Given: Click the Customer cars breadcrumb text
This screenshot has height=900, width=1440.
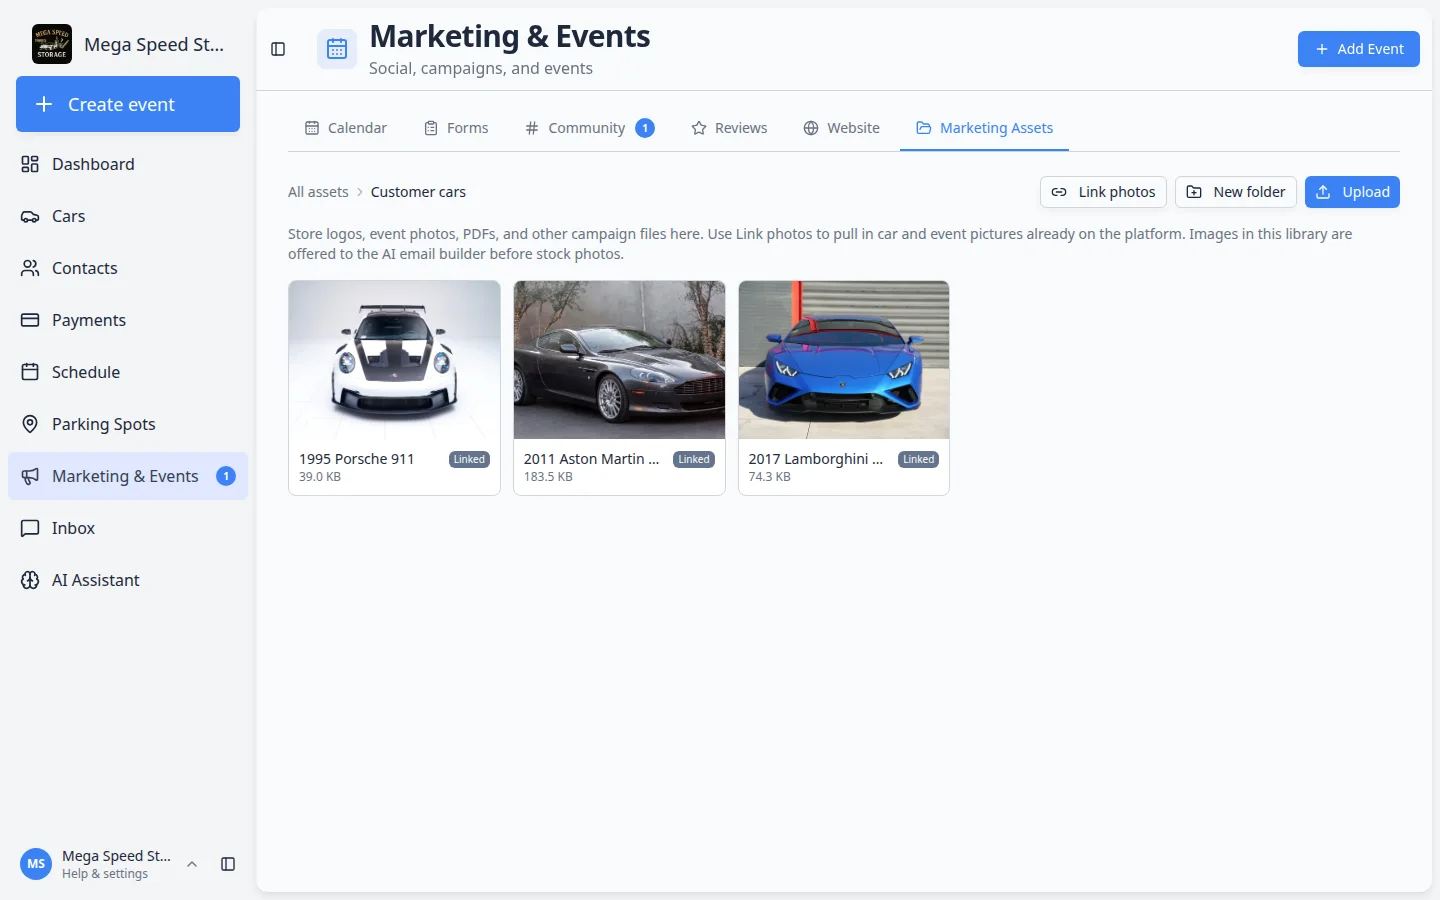Looking at the screenshot, I should (x=418, y=192).
